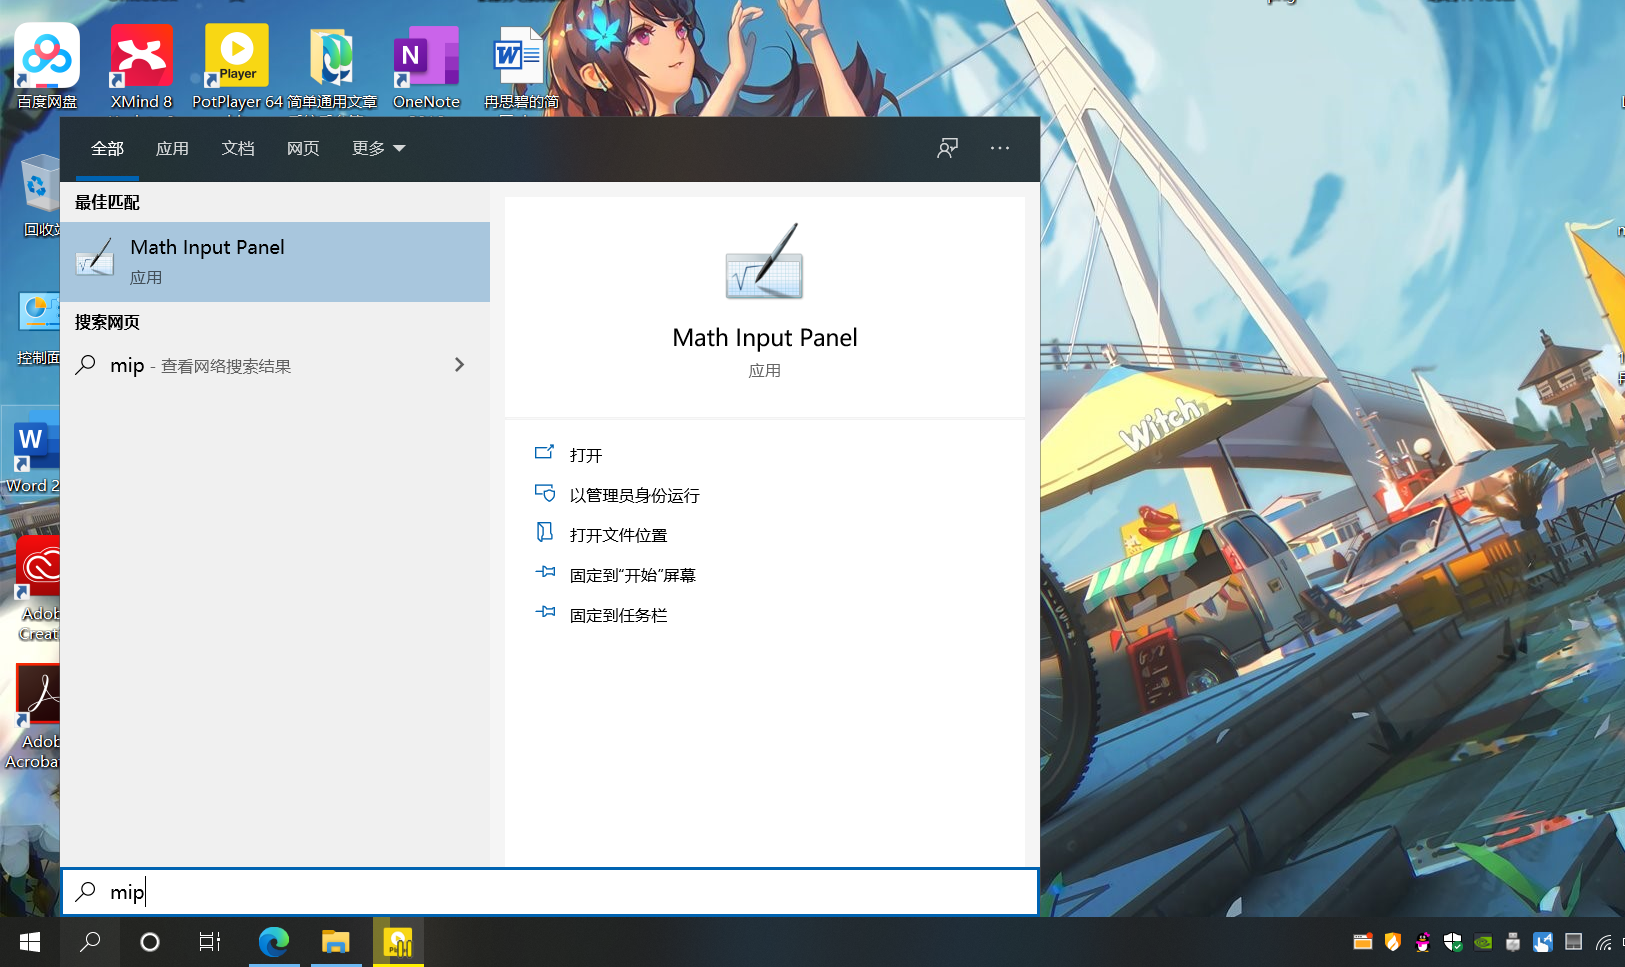The image size is (1625, 967).
Task: Open the search panel options (…) menu
Action: (999, 148)
